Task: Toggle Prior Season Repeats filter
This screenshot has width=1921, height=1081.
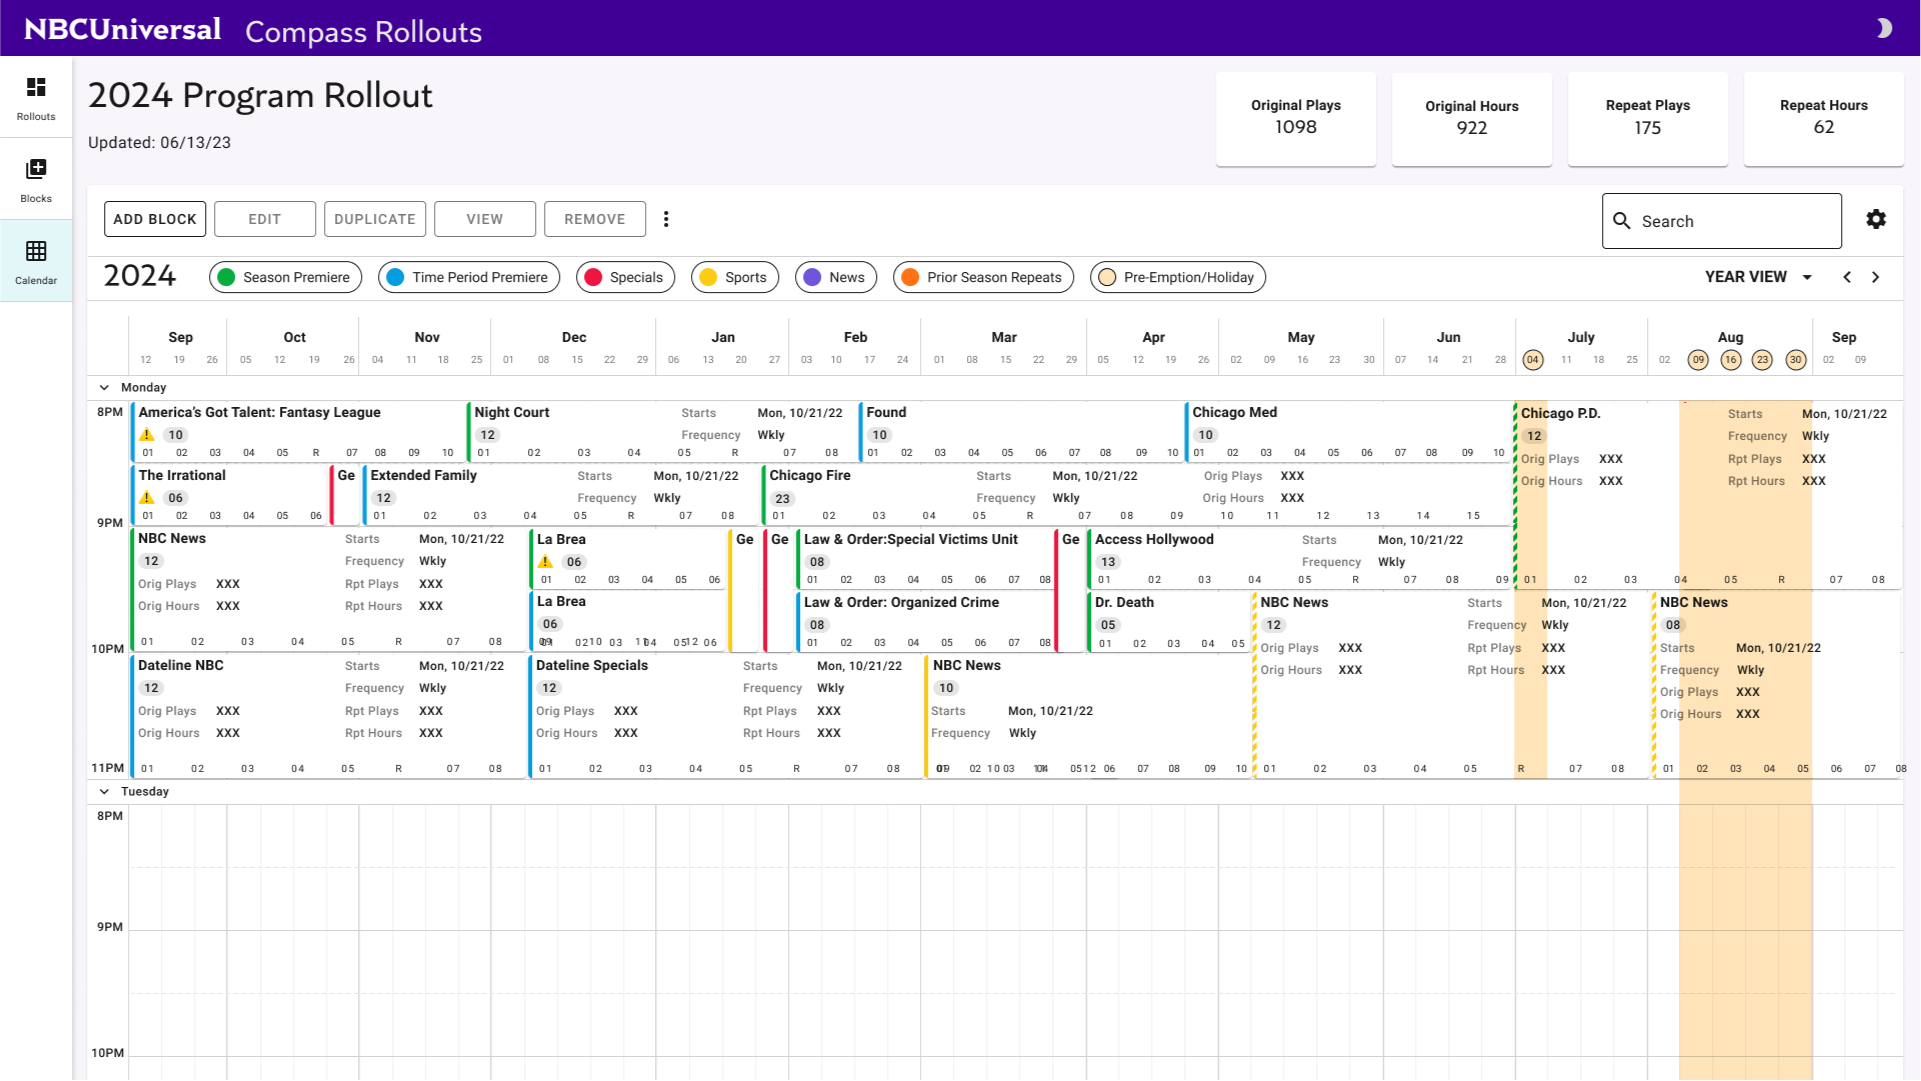Action: [983, 277]
